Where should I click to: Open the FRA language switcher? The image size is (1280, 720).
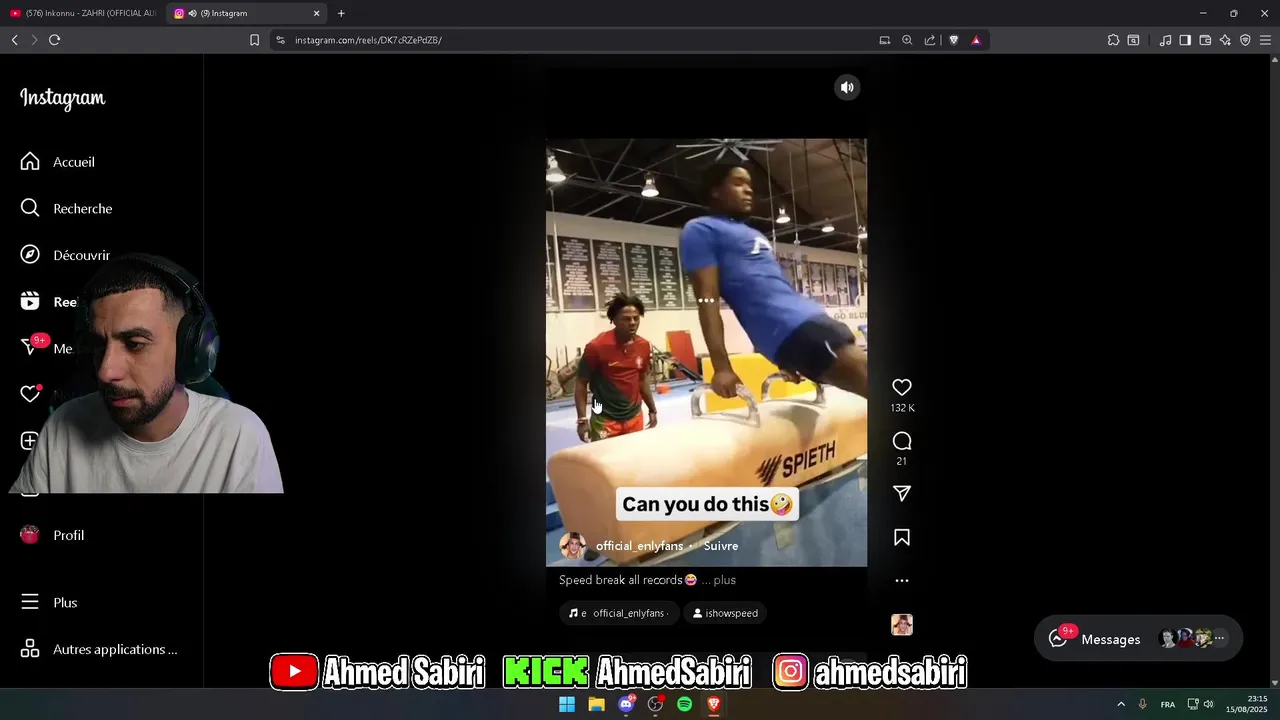coord(1168,704)
